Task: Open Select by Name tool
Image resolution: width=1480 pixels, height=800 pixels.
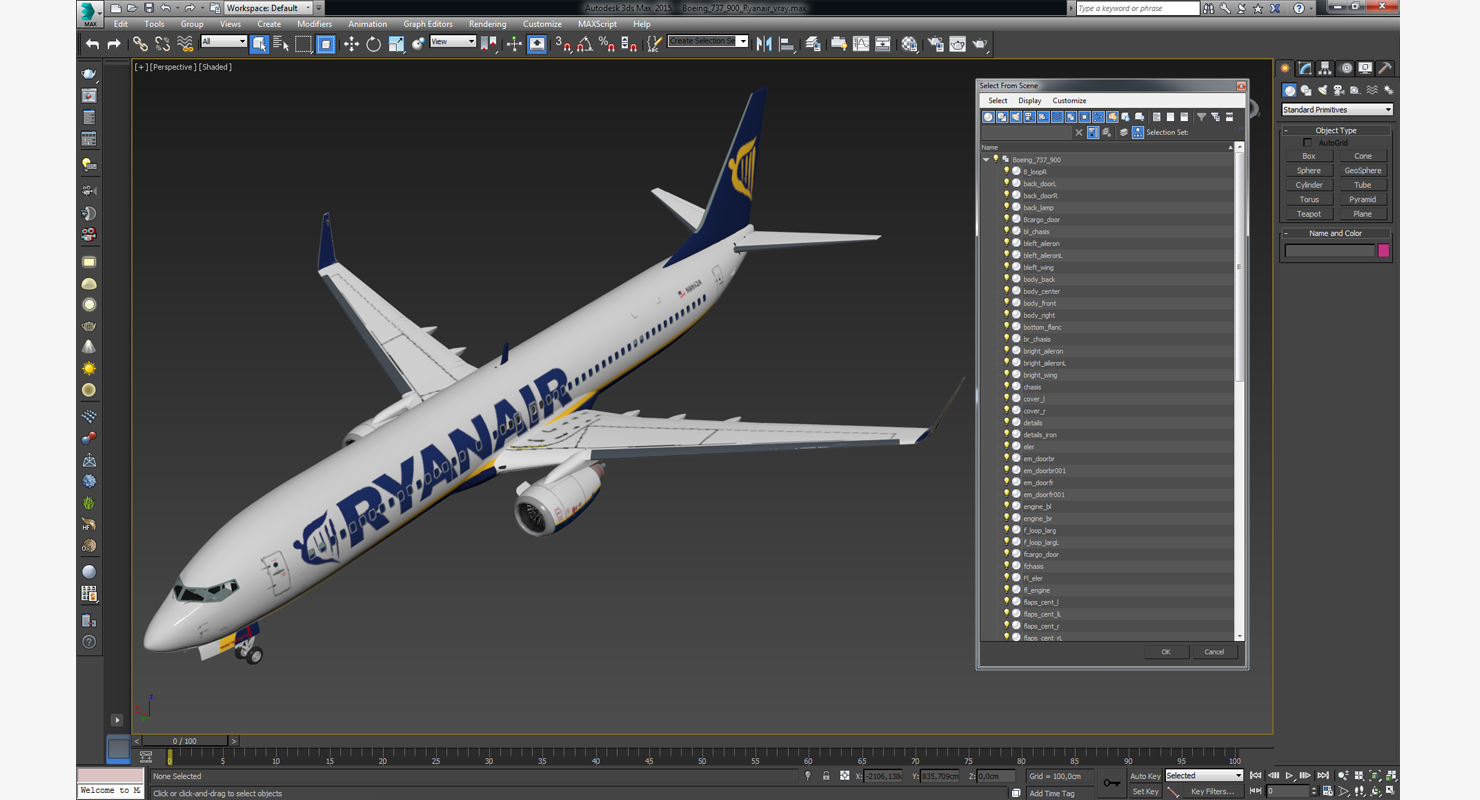Action: 281,44
